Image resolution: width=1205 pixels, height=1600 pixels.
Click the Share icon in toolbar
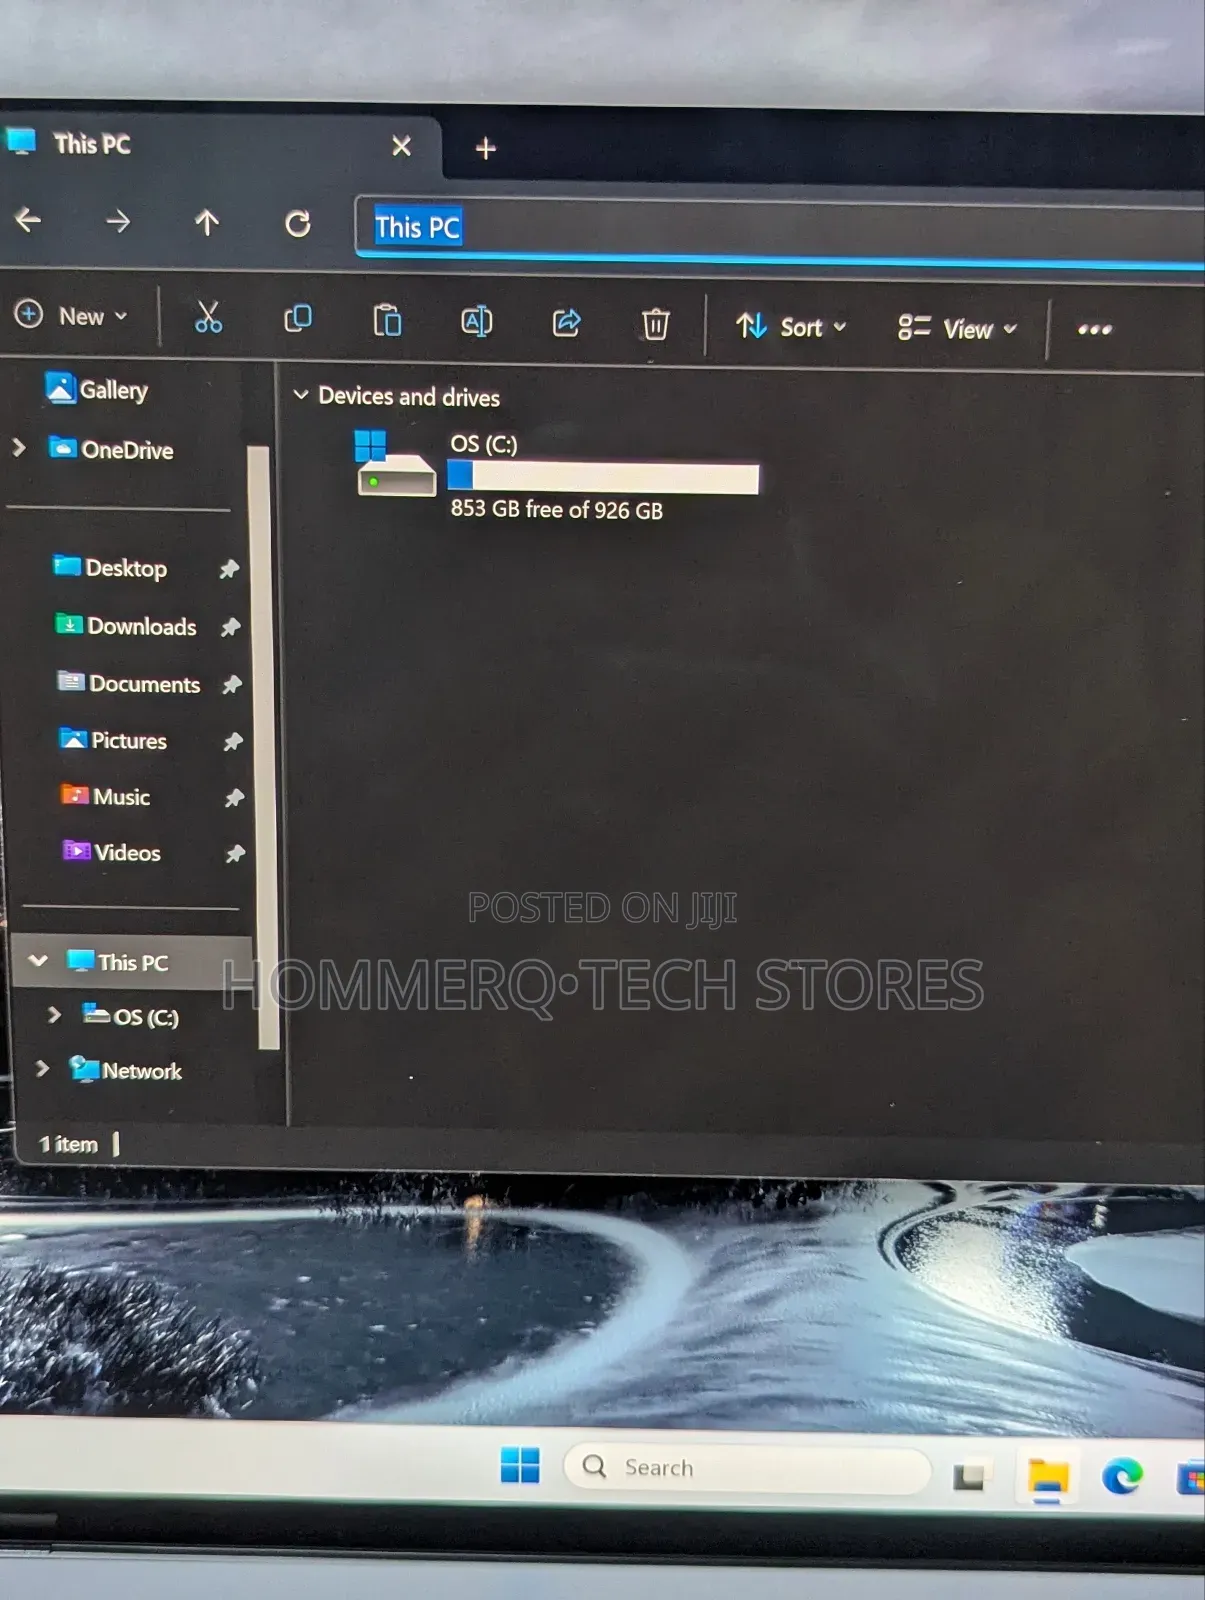click(566, 323)
